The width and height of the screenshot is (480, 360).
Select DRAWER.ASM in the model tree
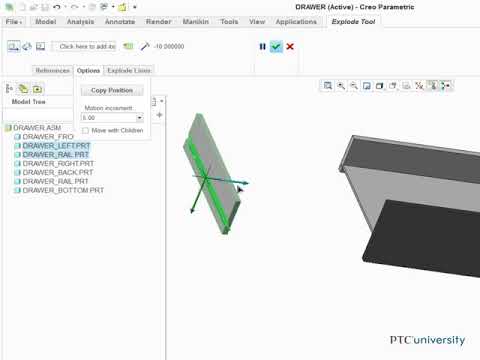[37, 128]
